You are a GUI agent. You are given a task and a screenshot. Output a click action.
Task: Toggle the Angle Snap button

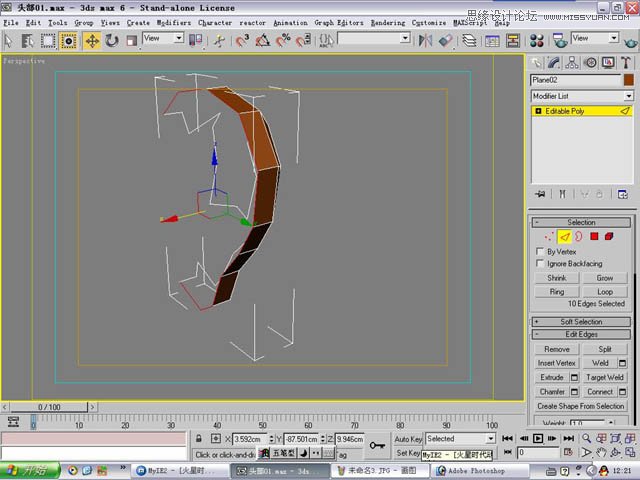(x=262, y=40)
